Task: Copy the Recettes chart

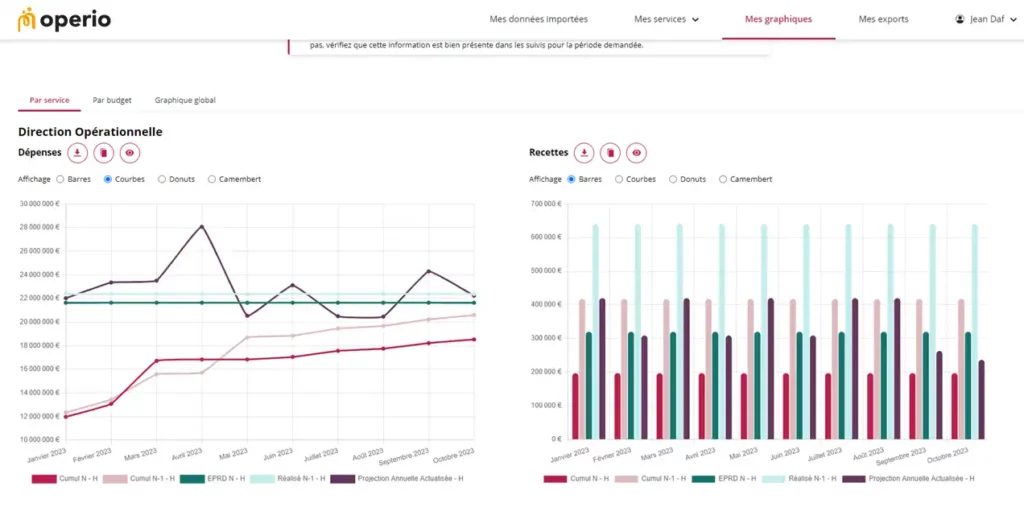Action: 611,153
